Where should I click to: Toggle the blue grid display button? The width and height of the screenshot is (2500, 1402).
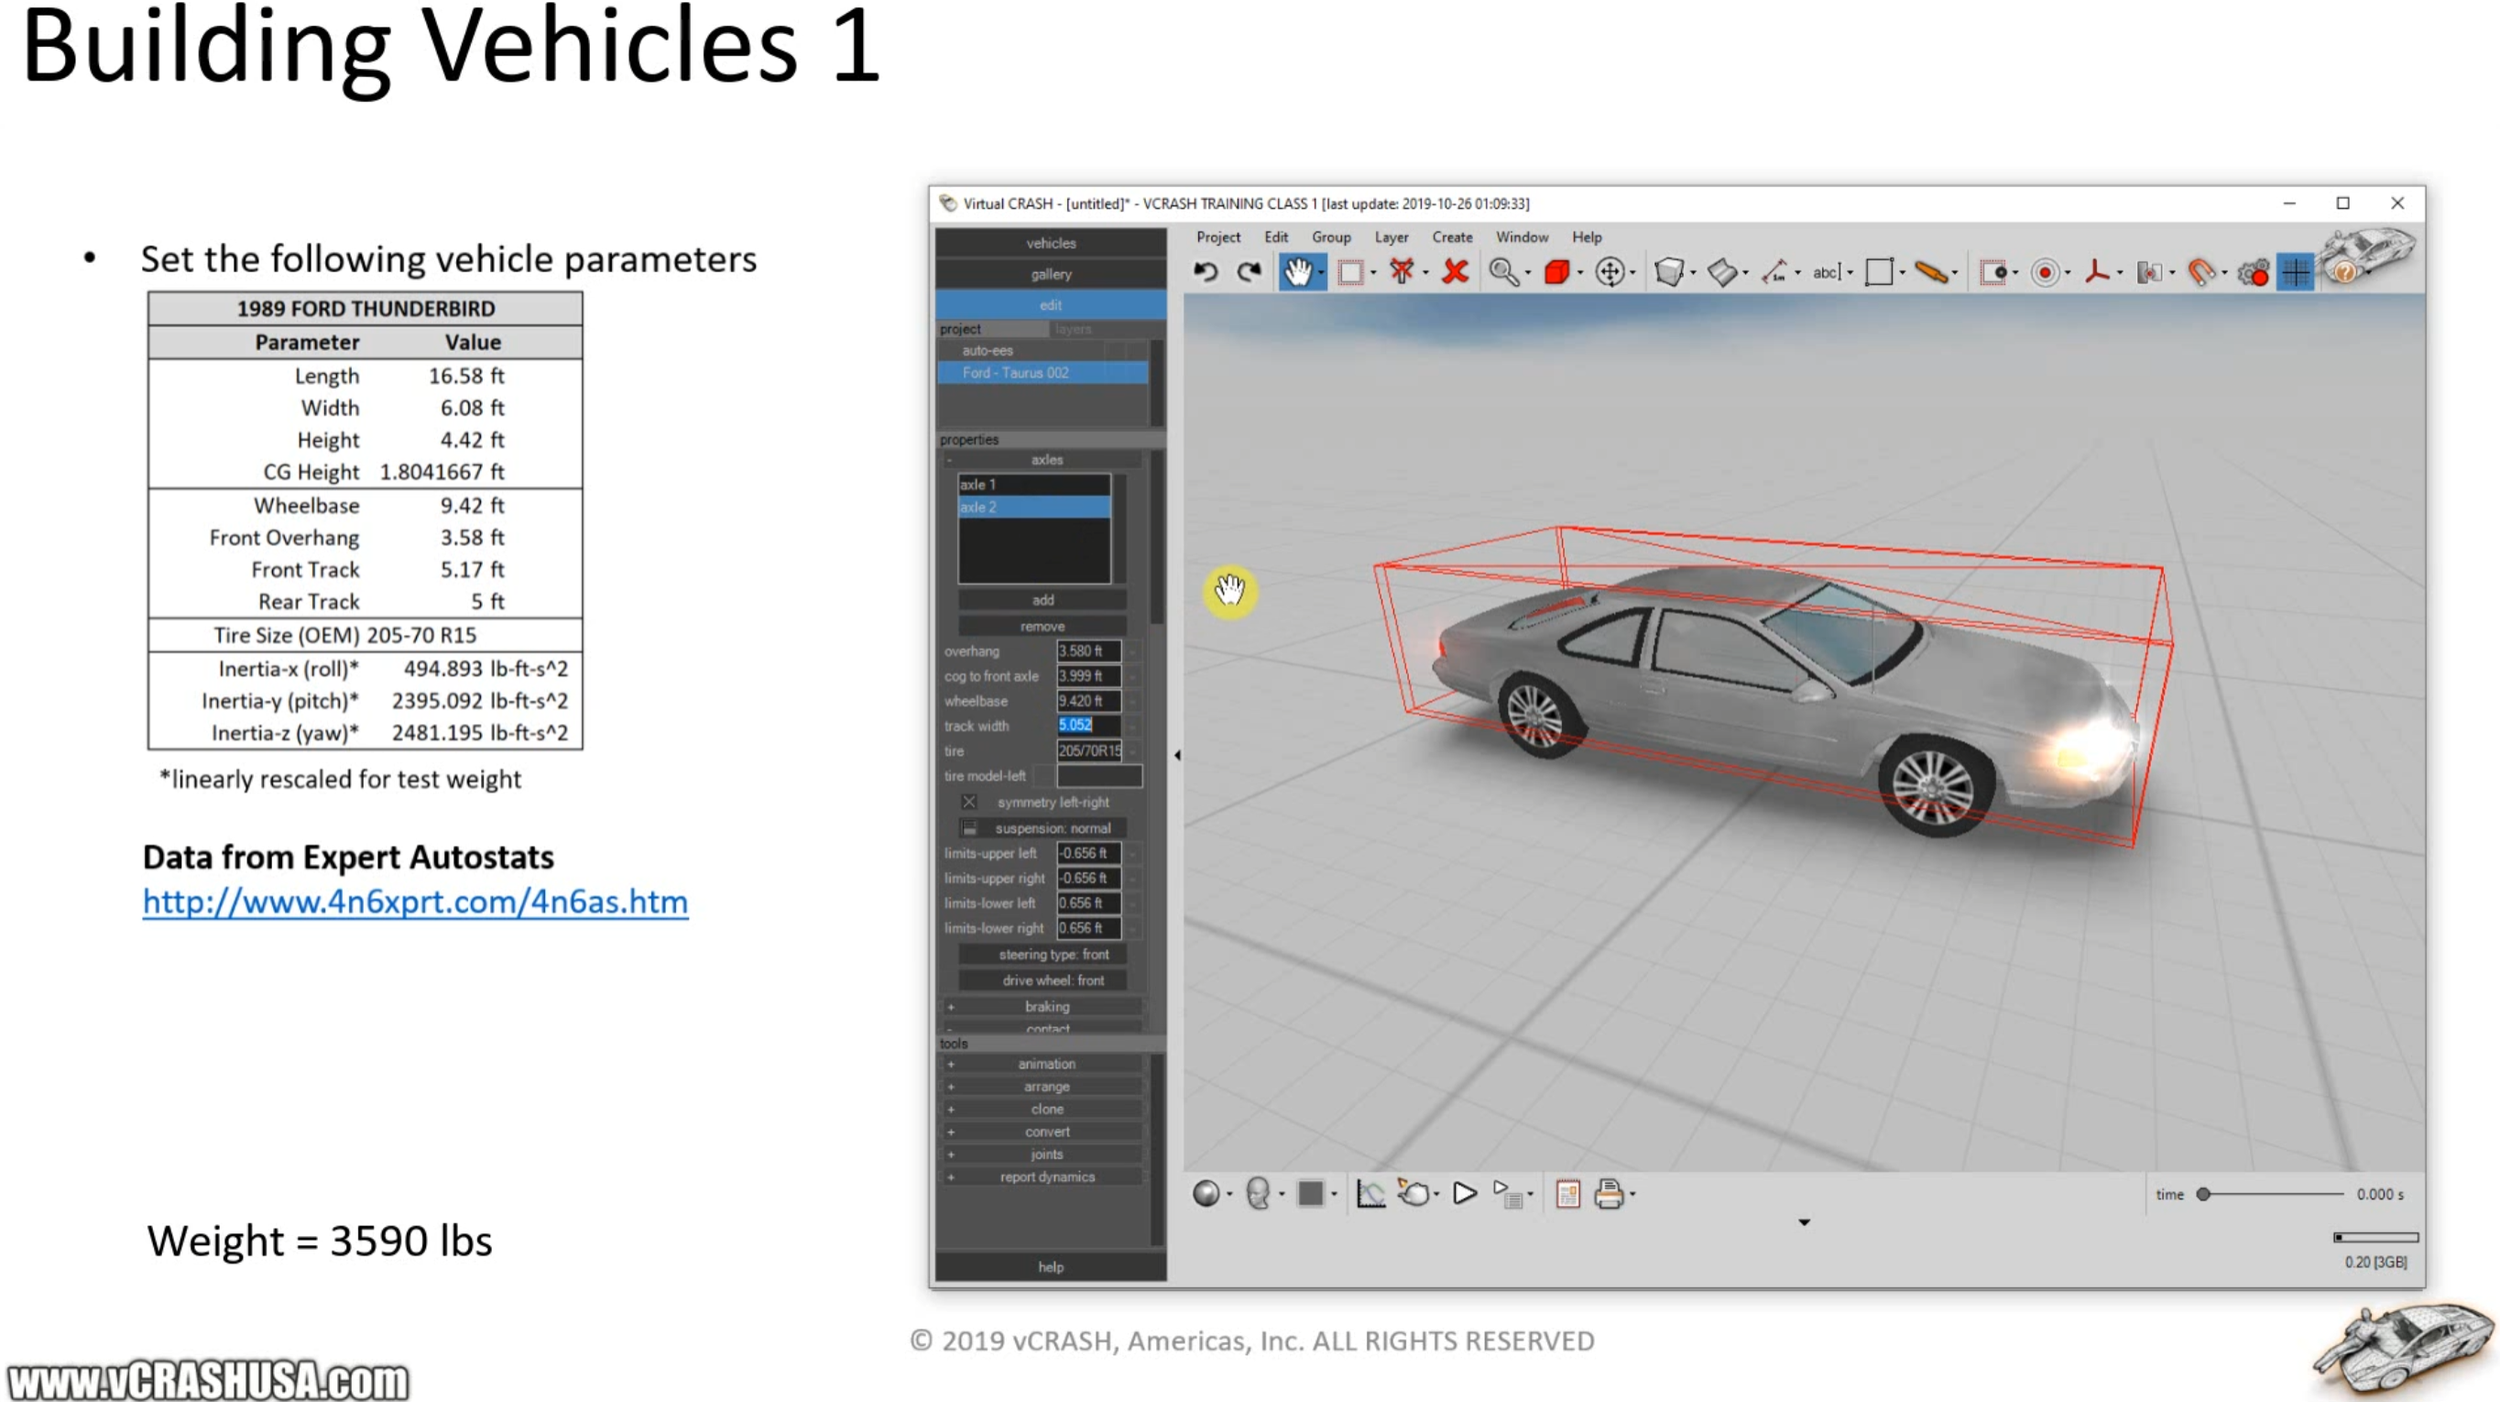tap(2296, 272)
